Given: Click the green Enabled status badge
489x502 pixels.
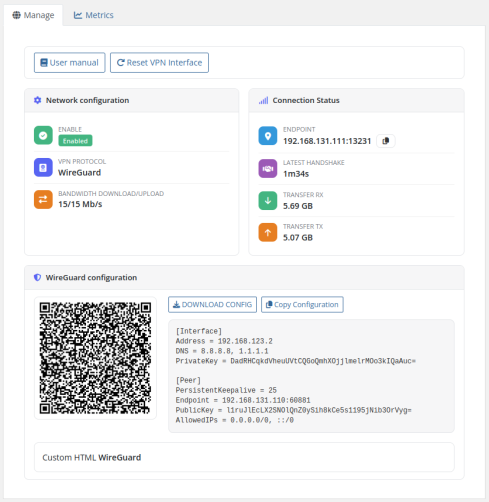Looking at the screenshot, I should (x=75, y=141).
